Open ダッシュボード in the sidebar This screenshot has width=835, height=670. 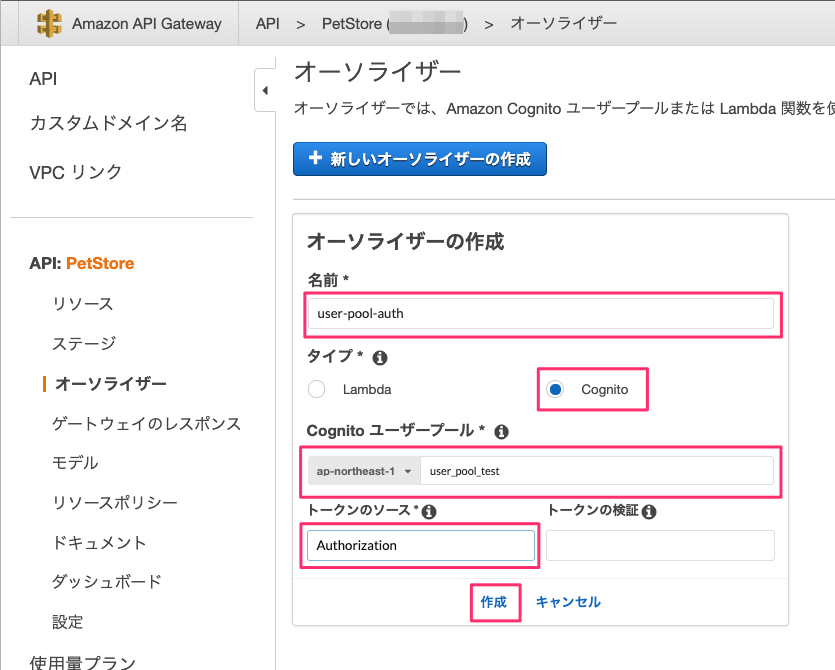point(107,582)
